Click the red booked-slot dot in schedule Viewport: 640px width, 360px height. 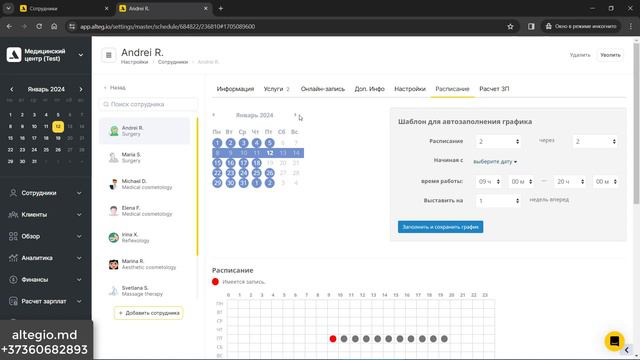click(333, 339)
